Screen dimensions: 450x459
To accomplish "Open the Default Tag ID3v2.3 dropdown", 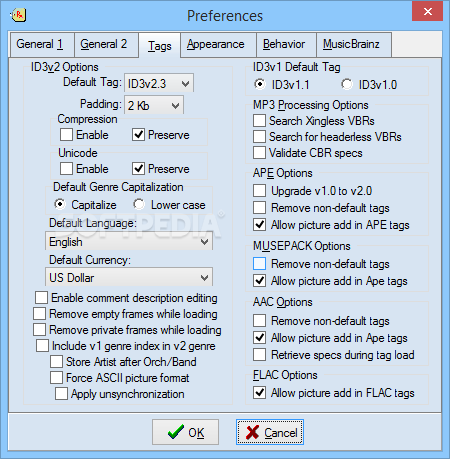I will pos(159,83).
